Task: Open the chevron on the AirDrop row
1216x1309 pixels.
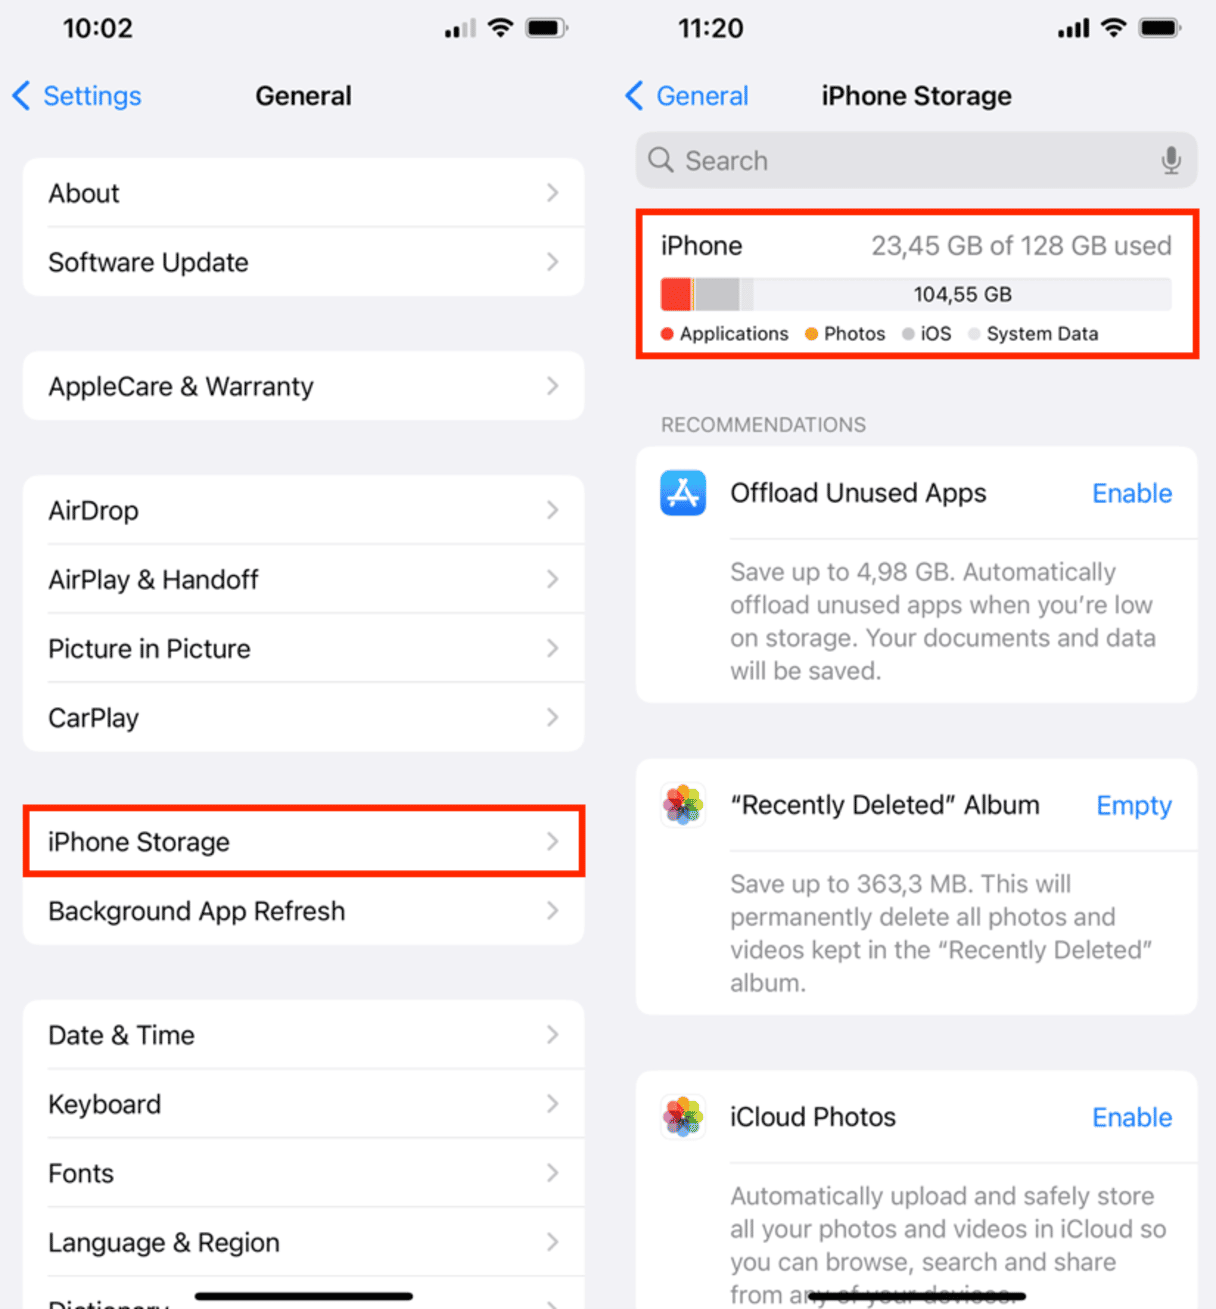Action: 553,510
